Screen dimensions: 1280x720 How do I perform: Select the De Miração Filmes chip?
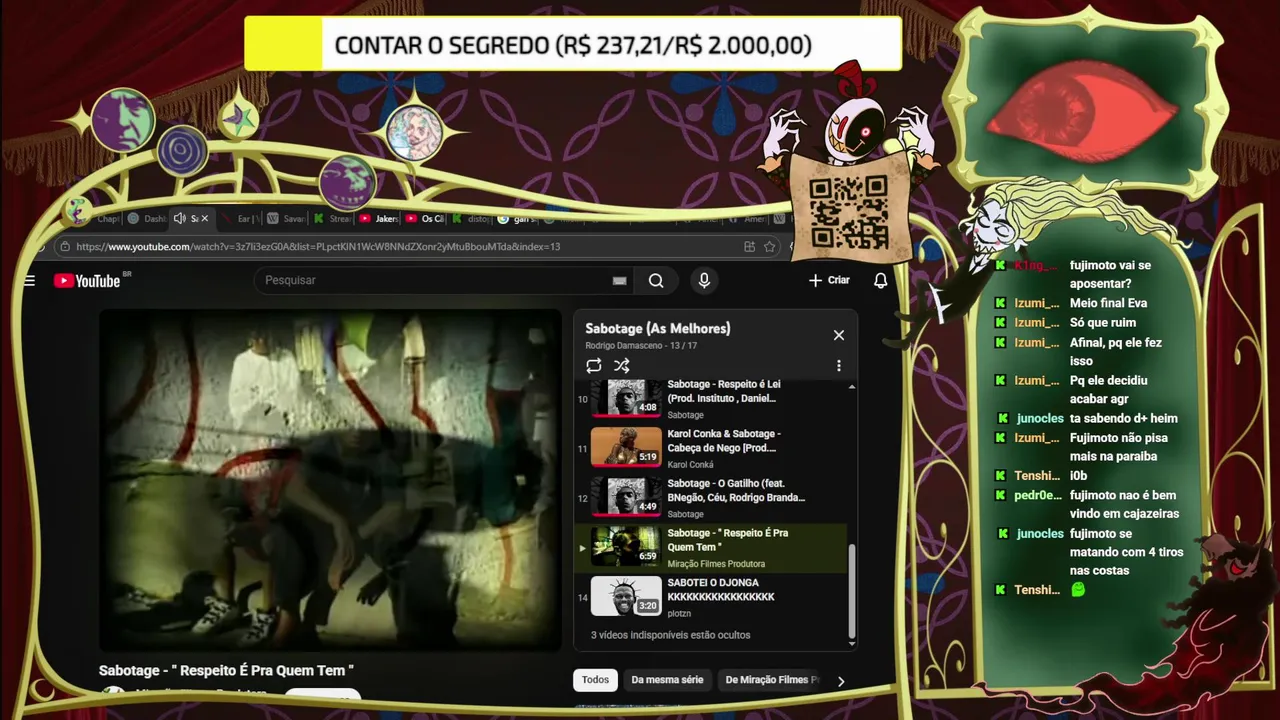(771, 680)
